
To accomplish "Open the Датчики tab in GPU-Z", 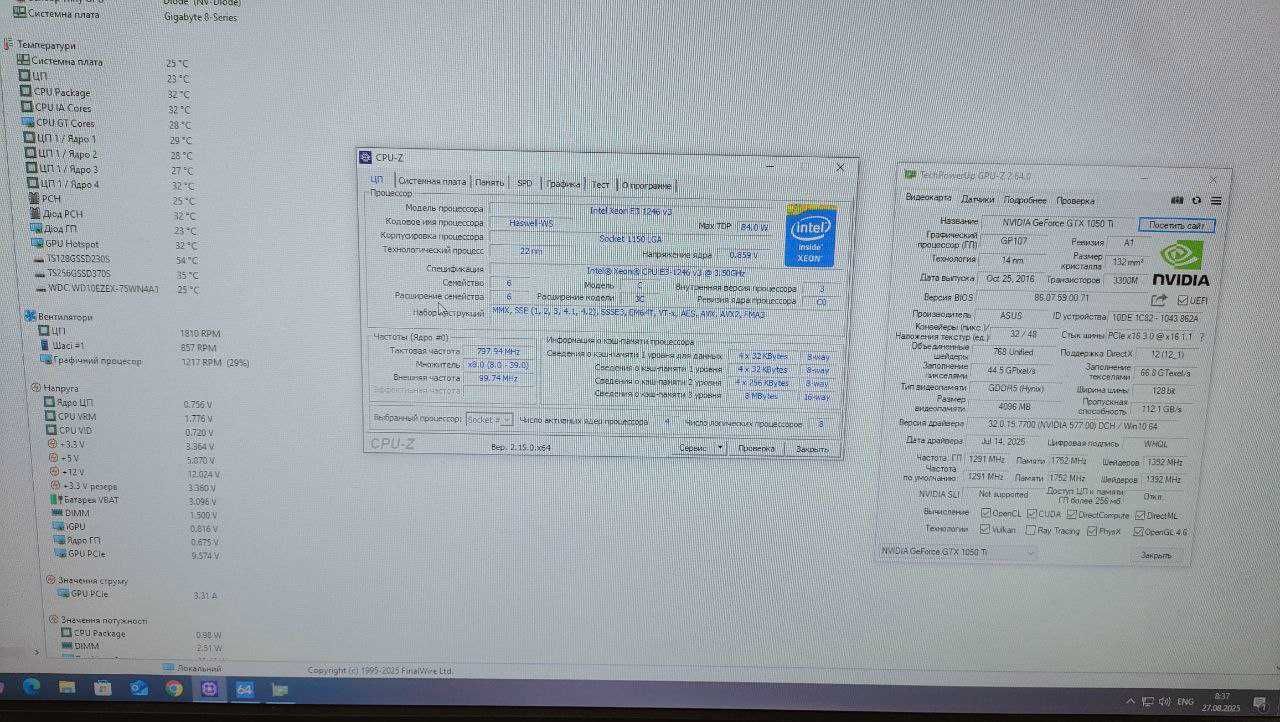I will (x=978, y=199).
